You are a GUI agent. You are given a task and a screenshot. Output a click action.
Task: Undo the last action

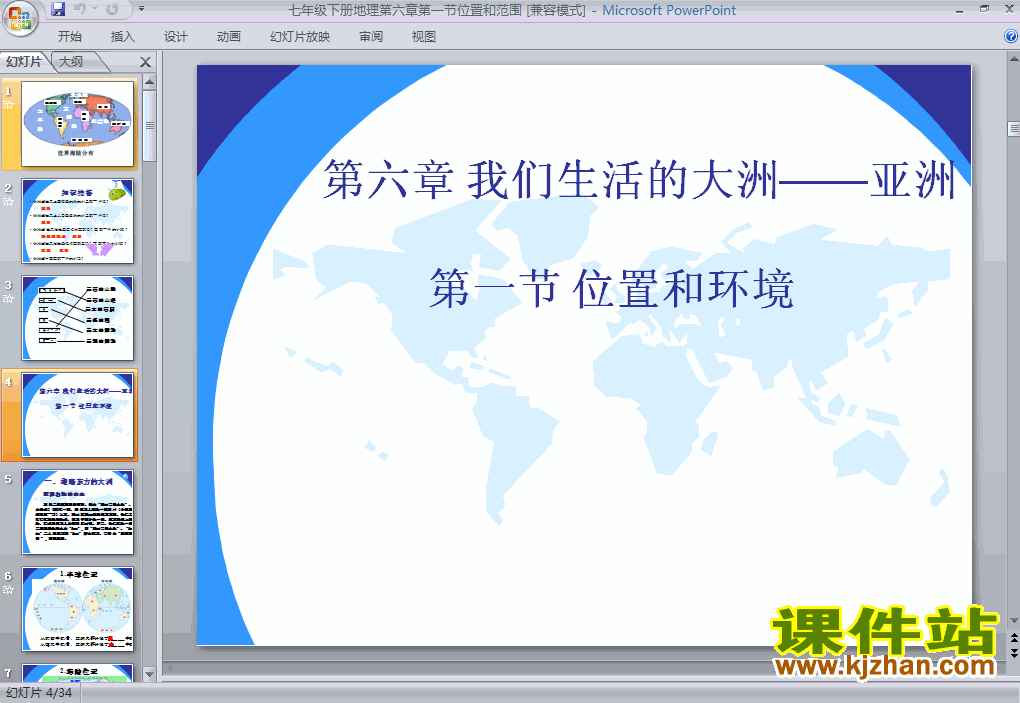point(80,9)
